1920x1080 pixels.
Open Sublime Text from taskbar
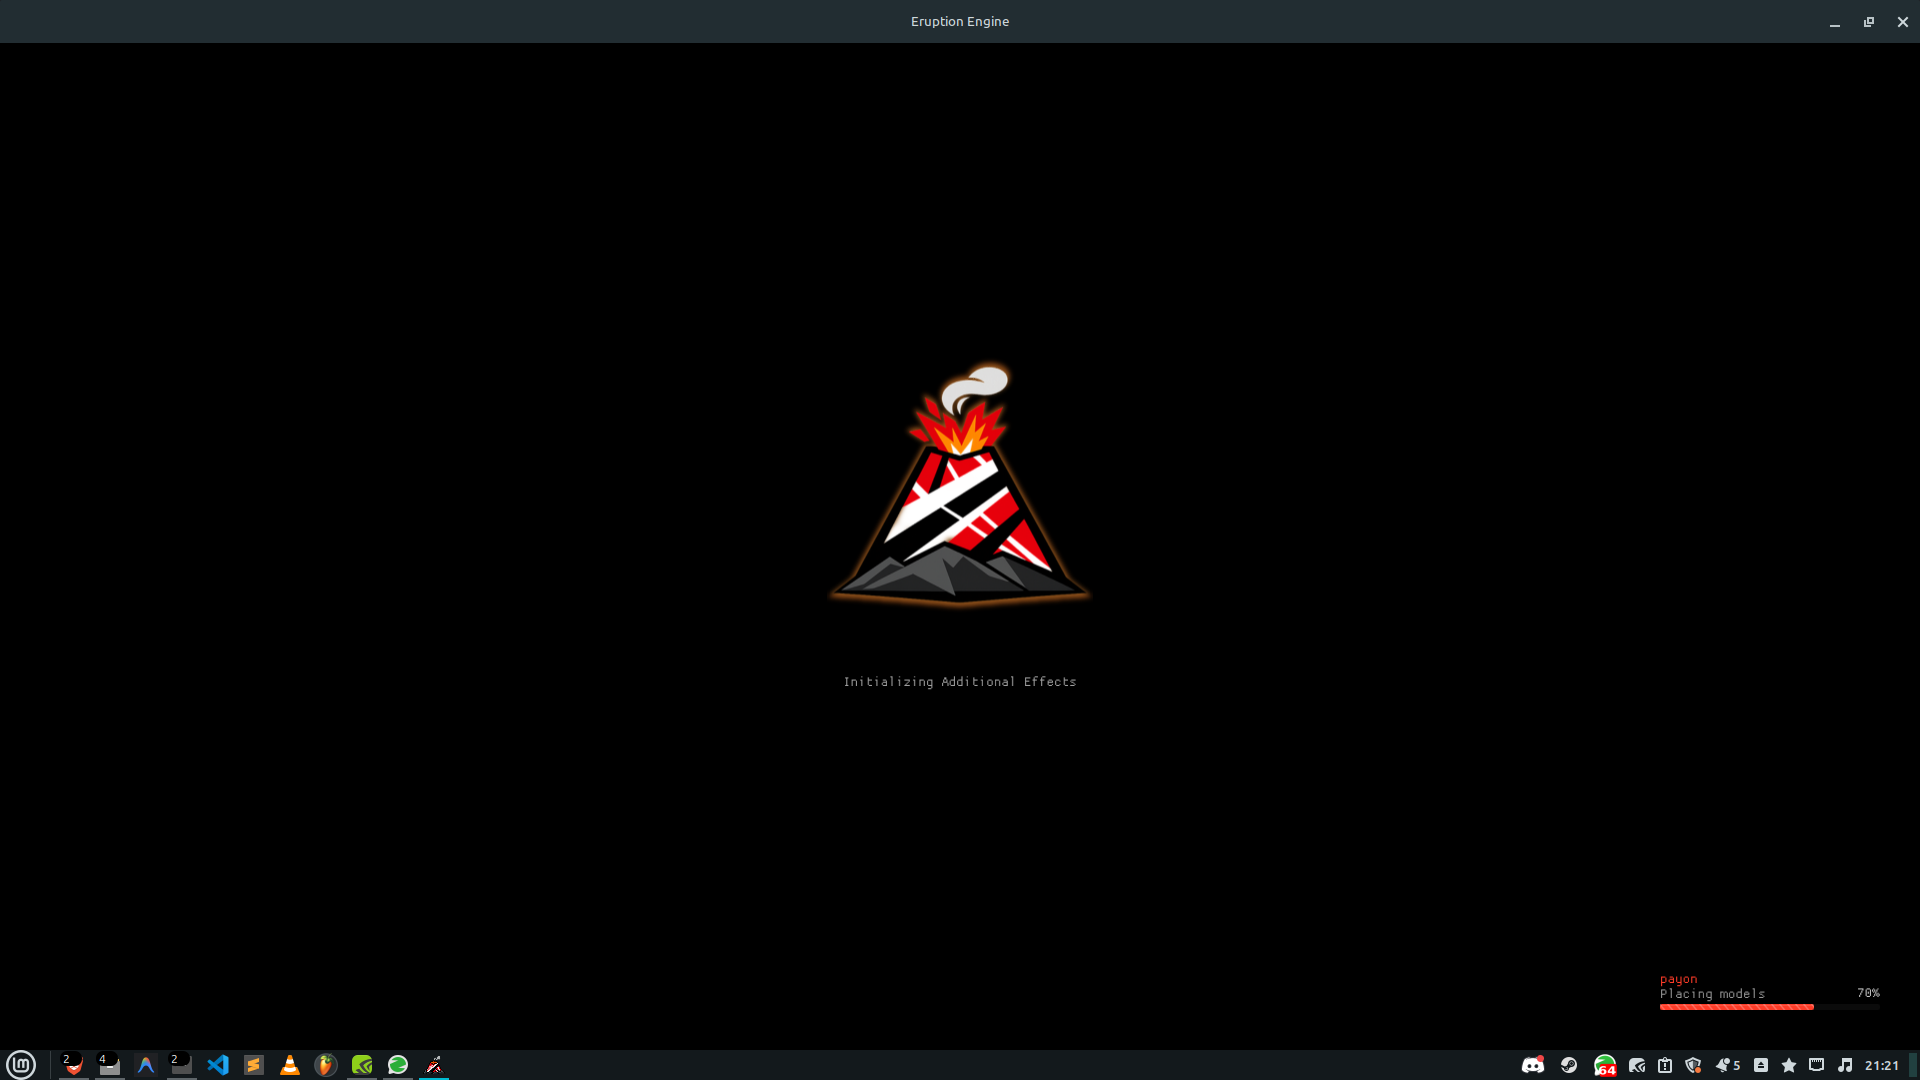(254, 1065)
